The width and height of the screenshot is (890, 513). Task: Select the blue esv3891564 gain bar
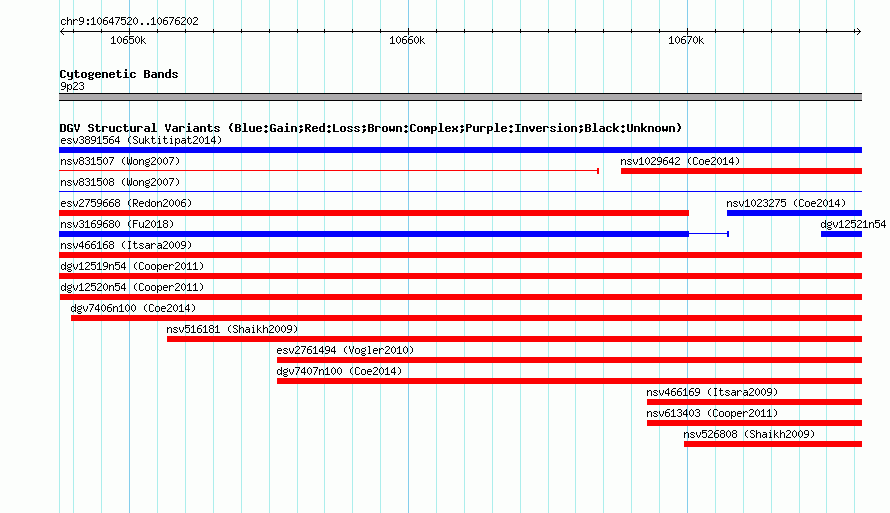[x=460, y=150]
